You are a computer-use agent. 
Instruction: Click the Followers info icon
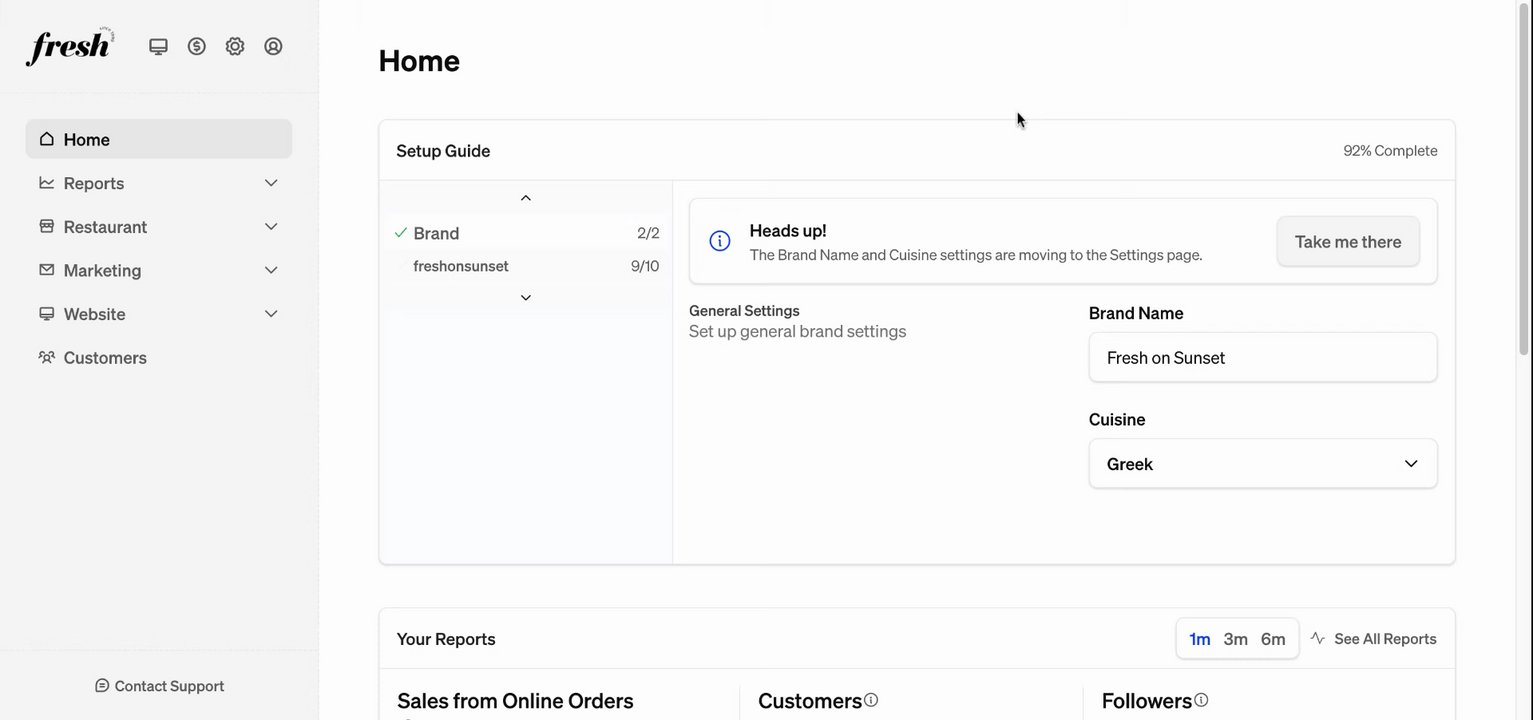(x=1201, y=700)
